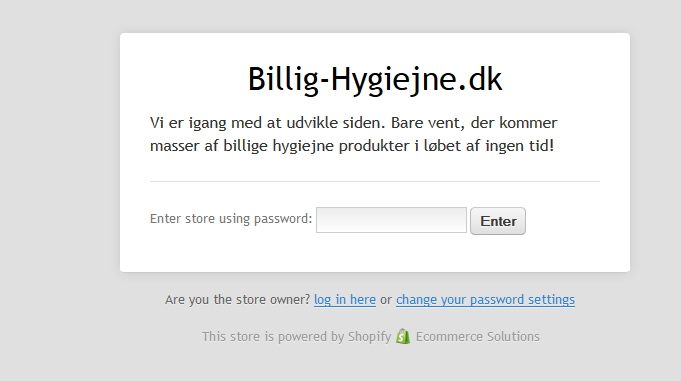The image size is (681, 381).
Task: Focus the store password input field
Action: [391, 220]
